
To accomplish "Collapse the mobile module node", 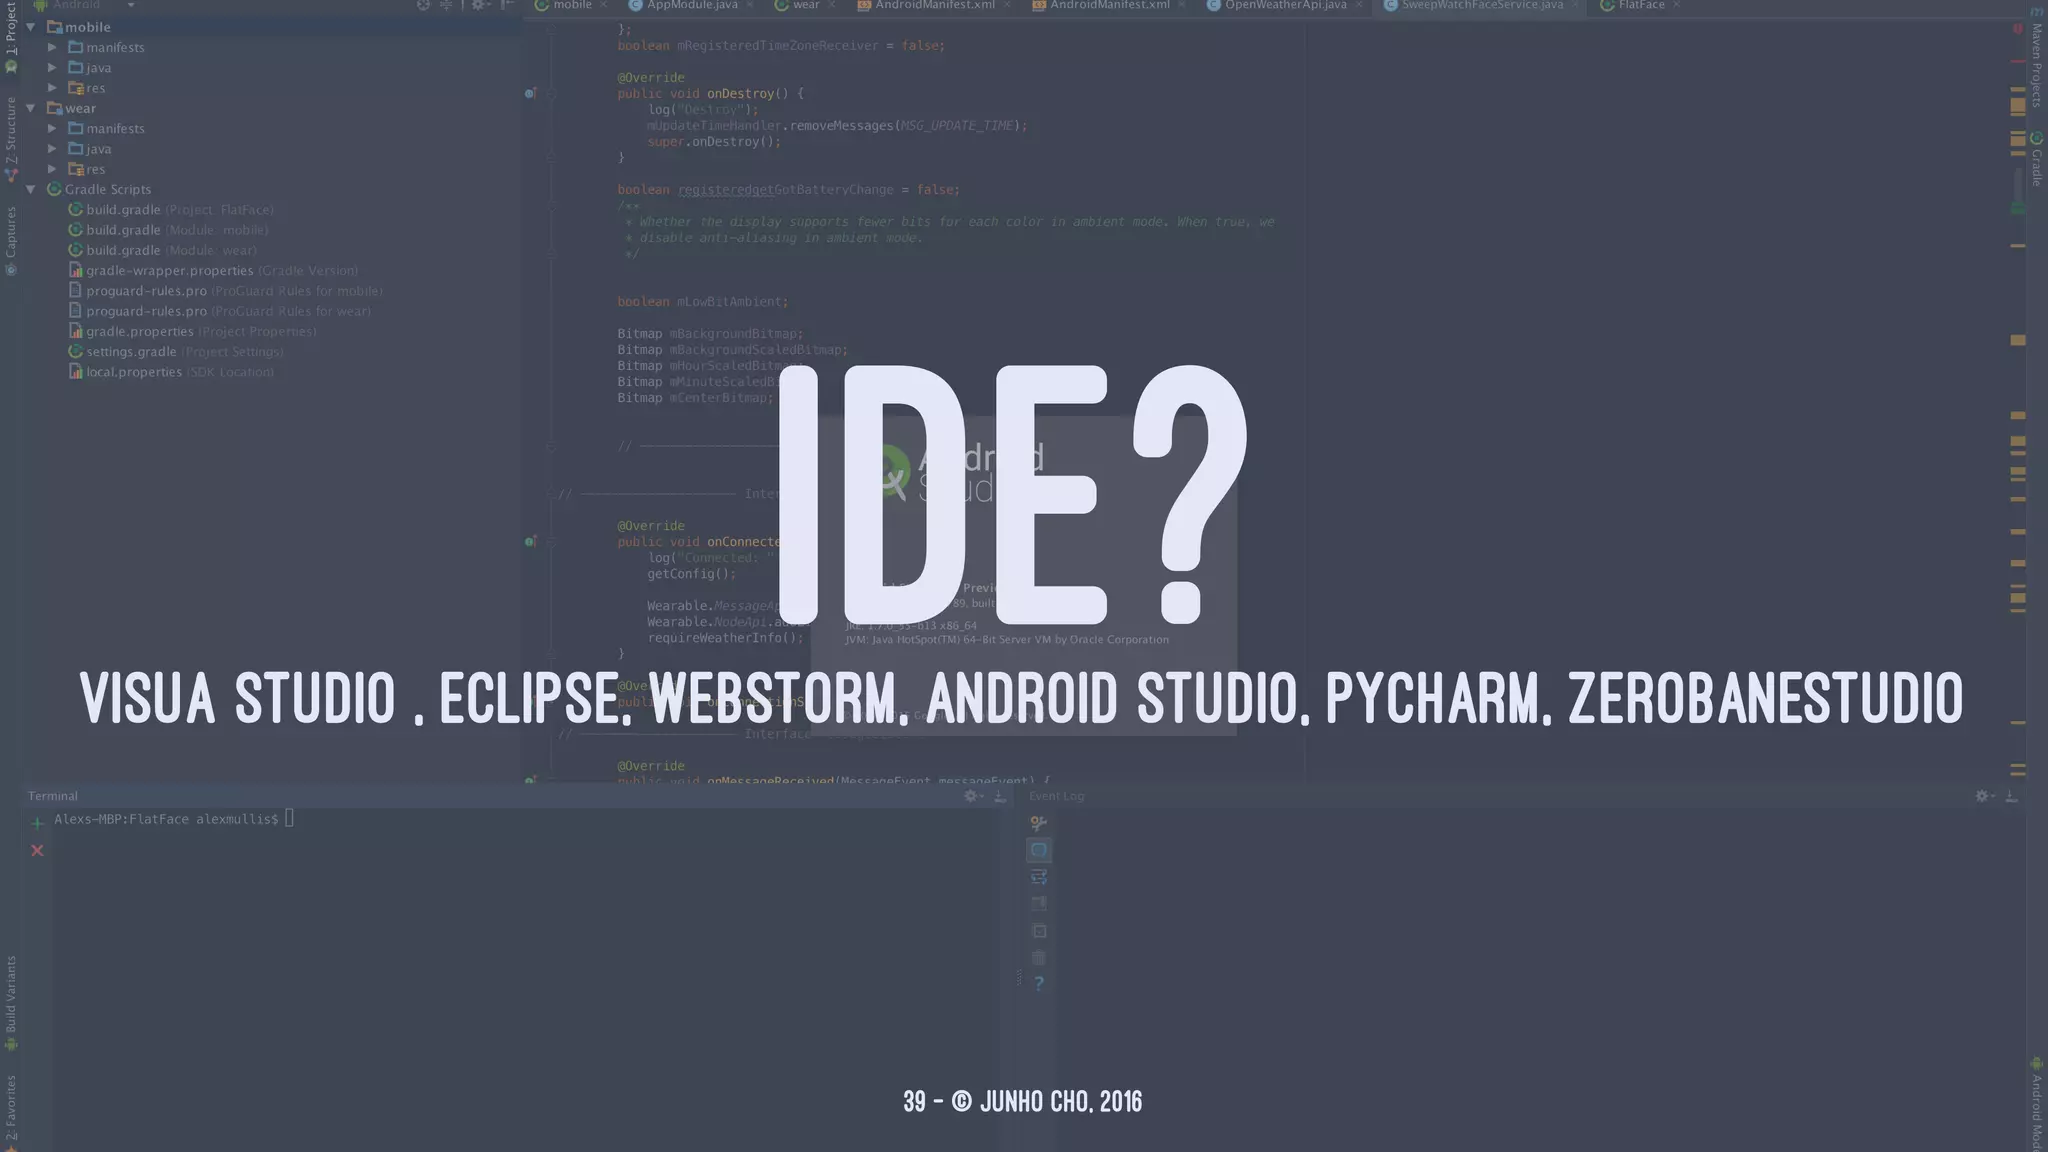I will [x=30, y=27].
